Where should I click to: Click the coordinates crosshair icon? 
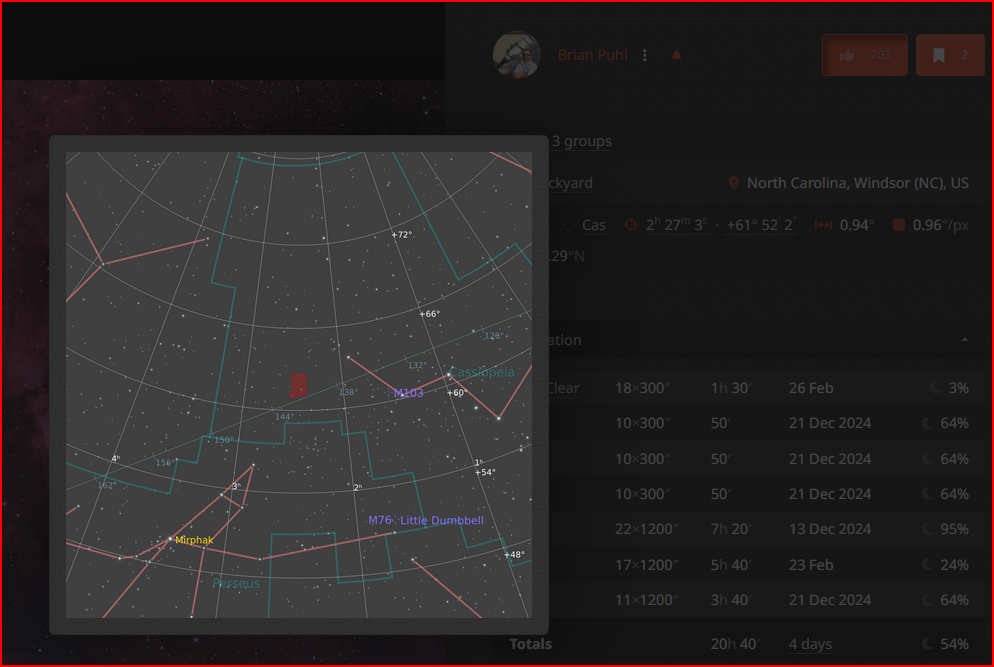coord(631,225)
